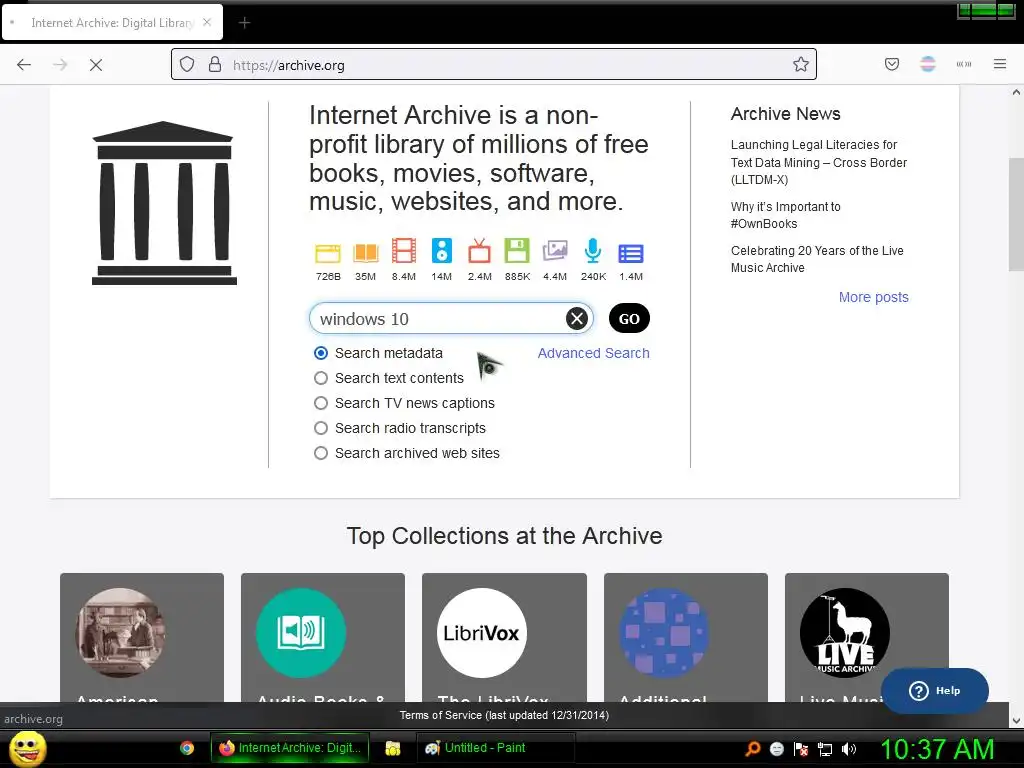Open the More posts link
The image size is (1024, 768).
pos(873,297)
